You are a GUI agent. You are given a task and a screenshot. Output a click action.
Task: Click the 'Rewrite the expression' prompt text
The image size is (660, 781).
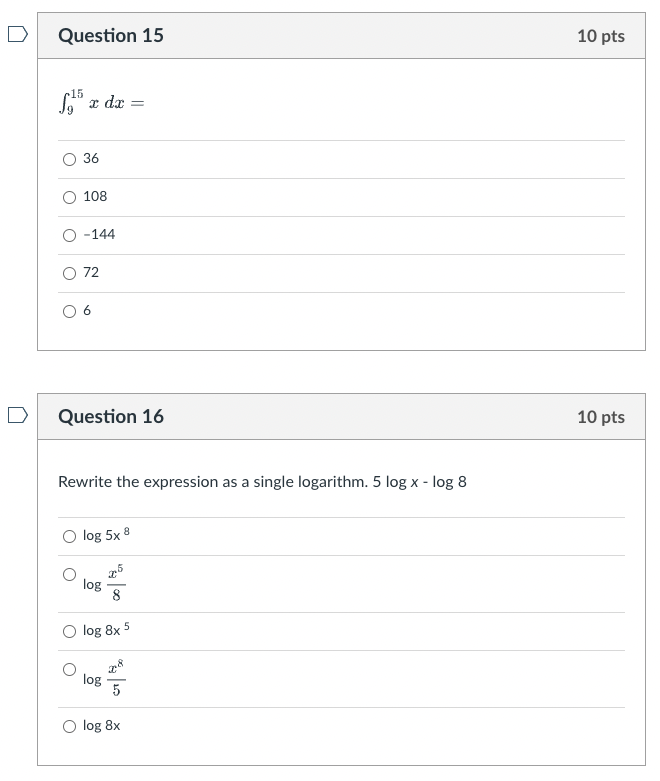[x=262, y=482]
